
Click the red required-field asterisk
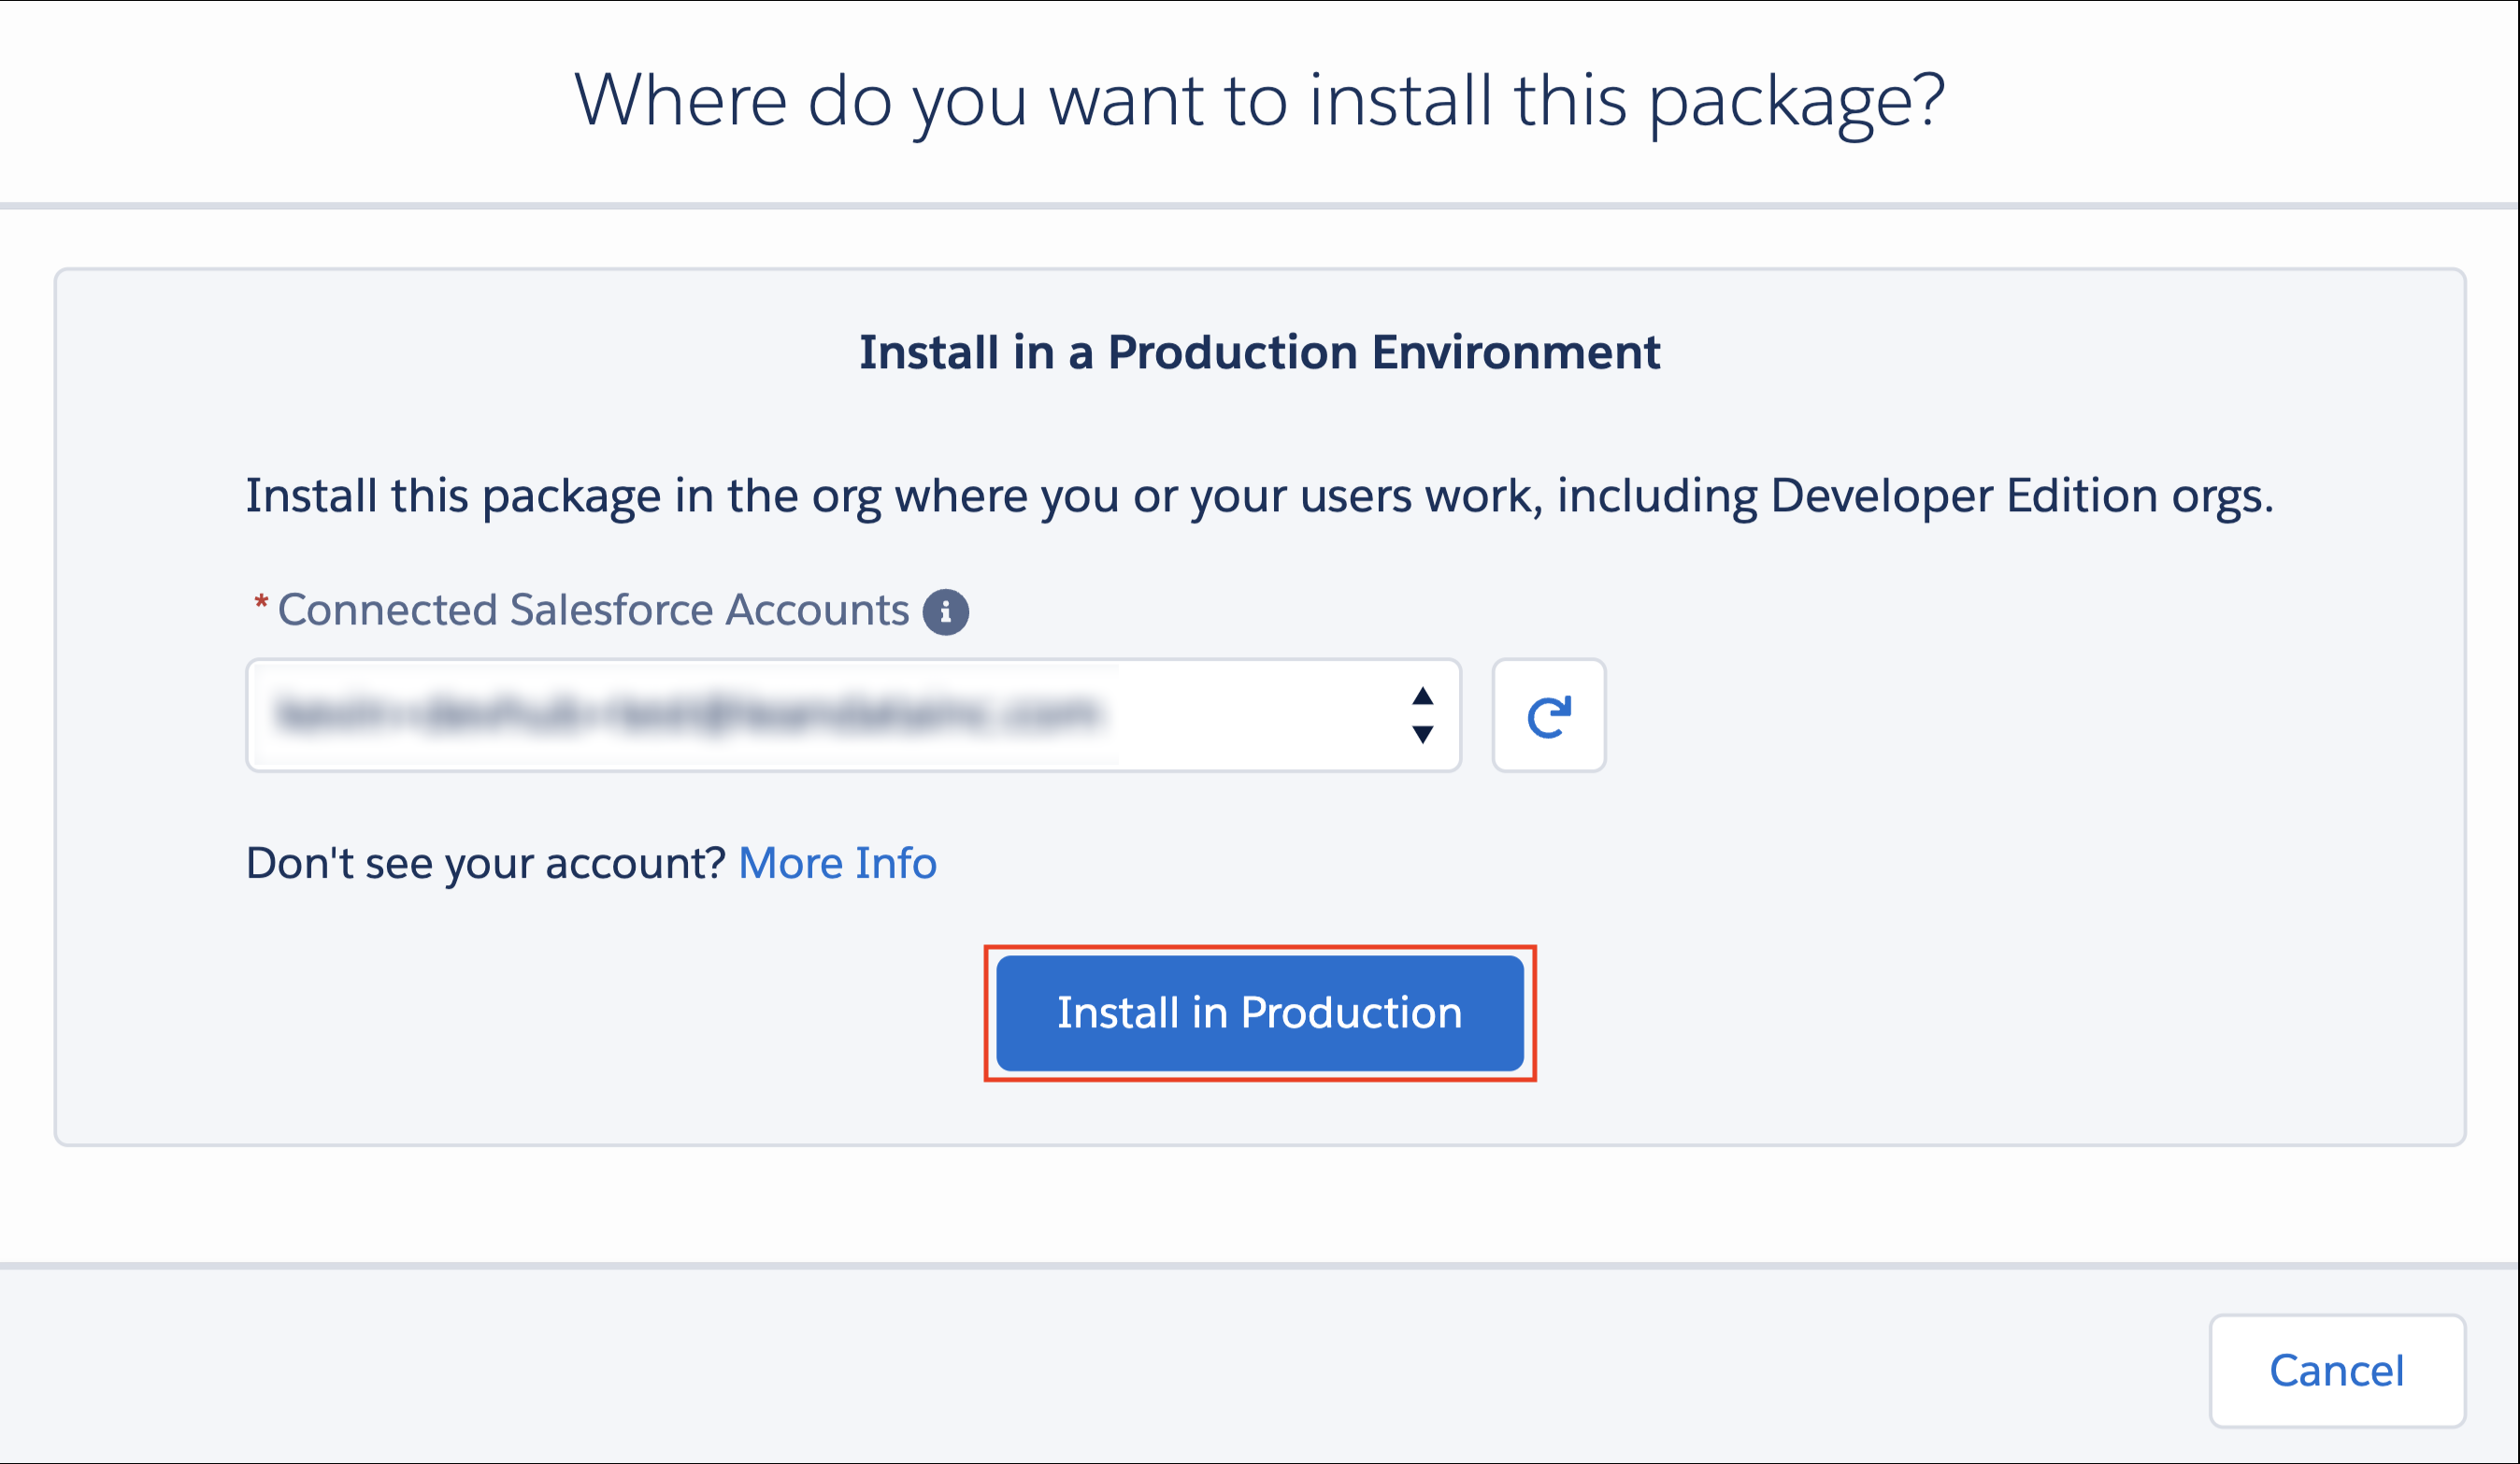pos(261,603)
